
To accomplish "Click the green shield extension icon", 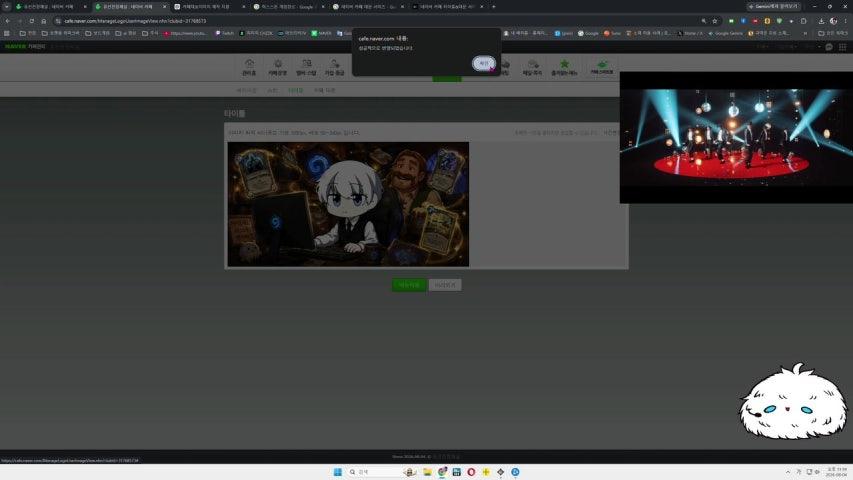I will pyautogui.click(x=779, y=21).
